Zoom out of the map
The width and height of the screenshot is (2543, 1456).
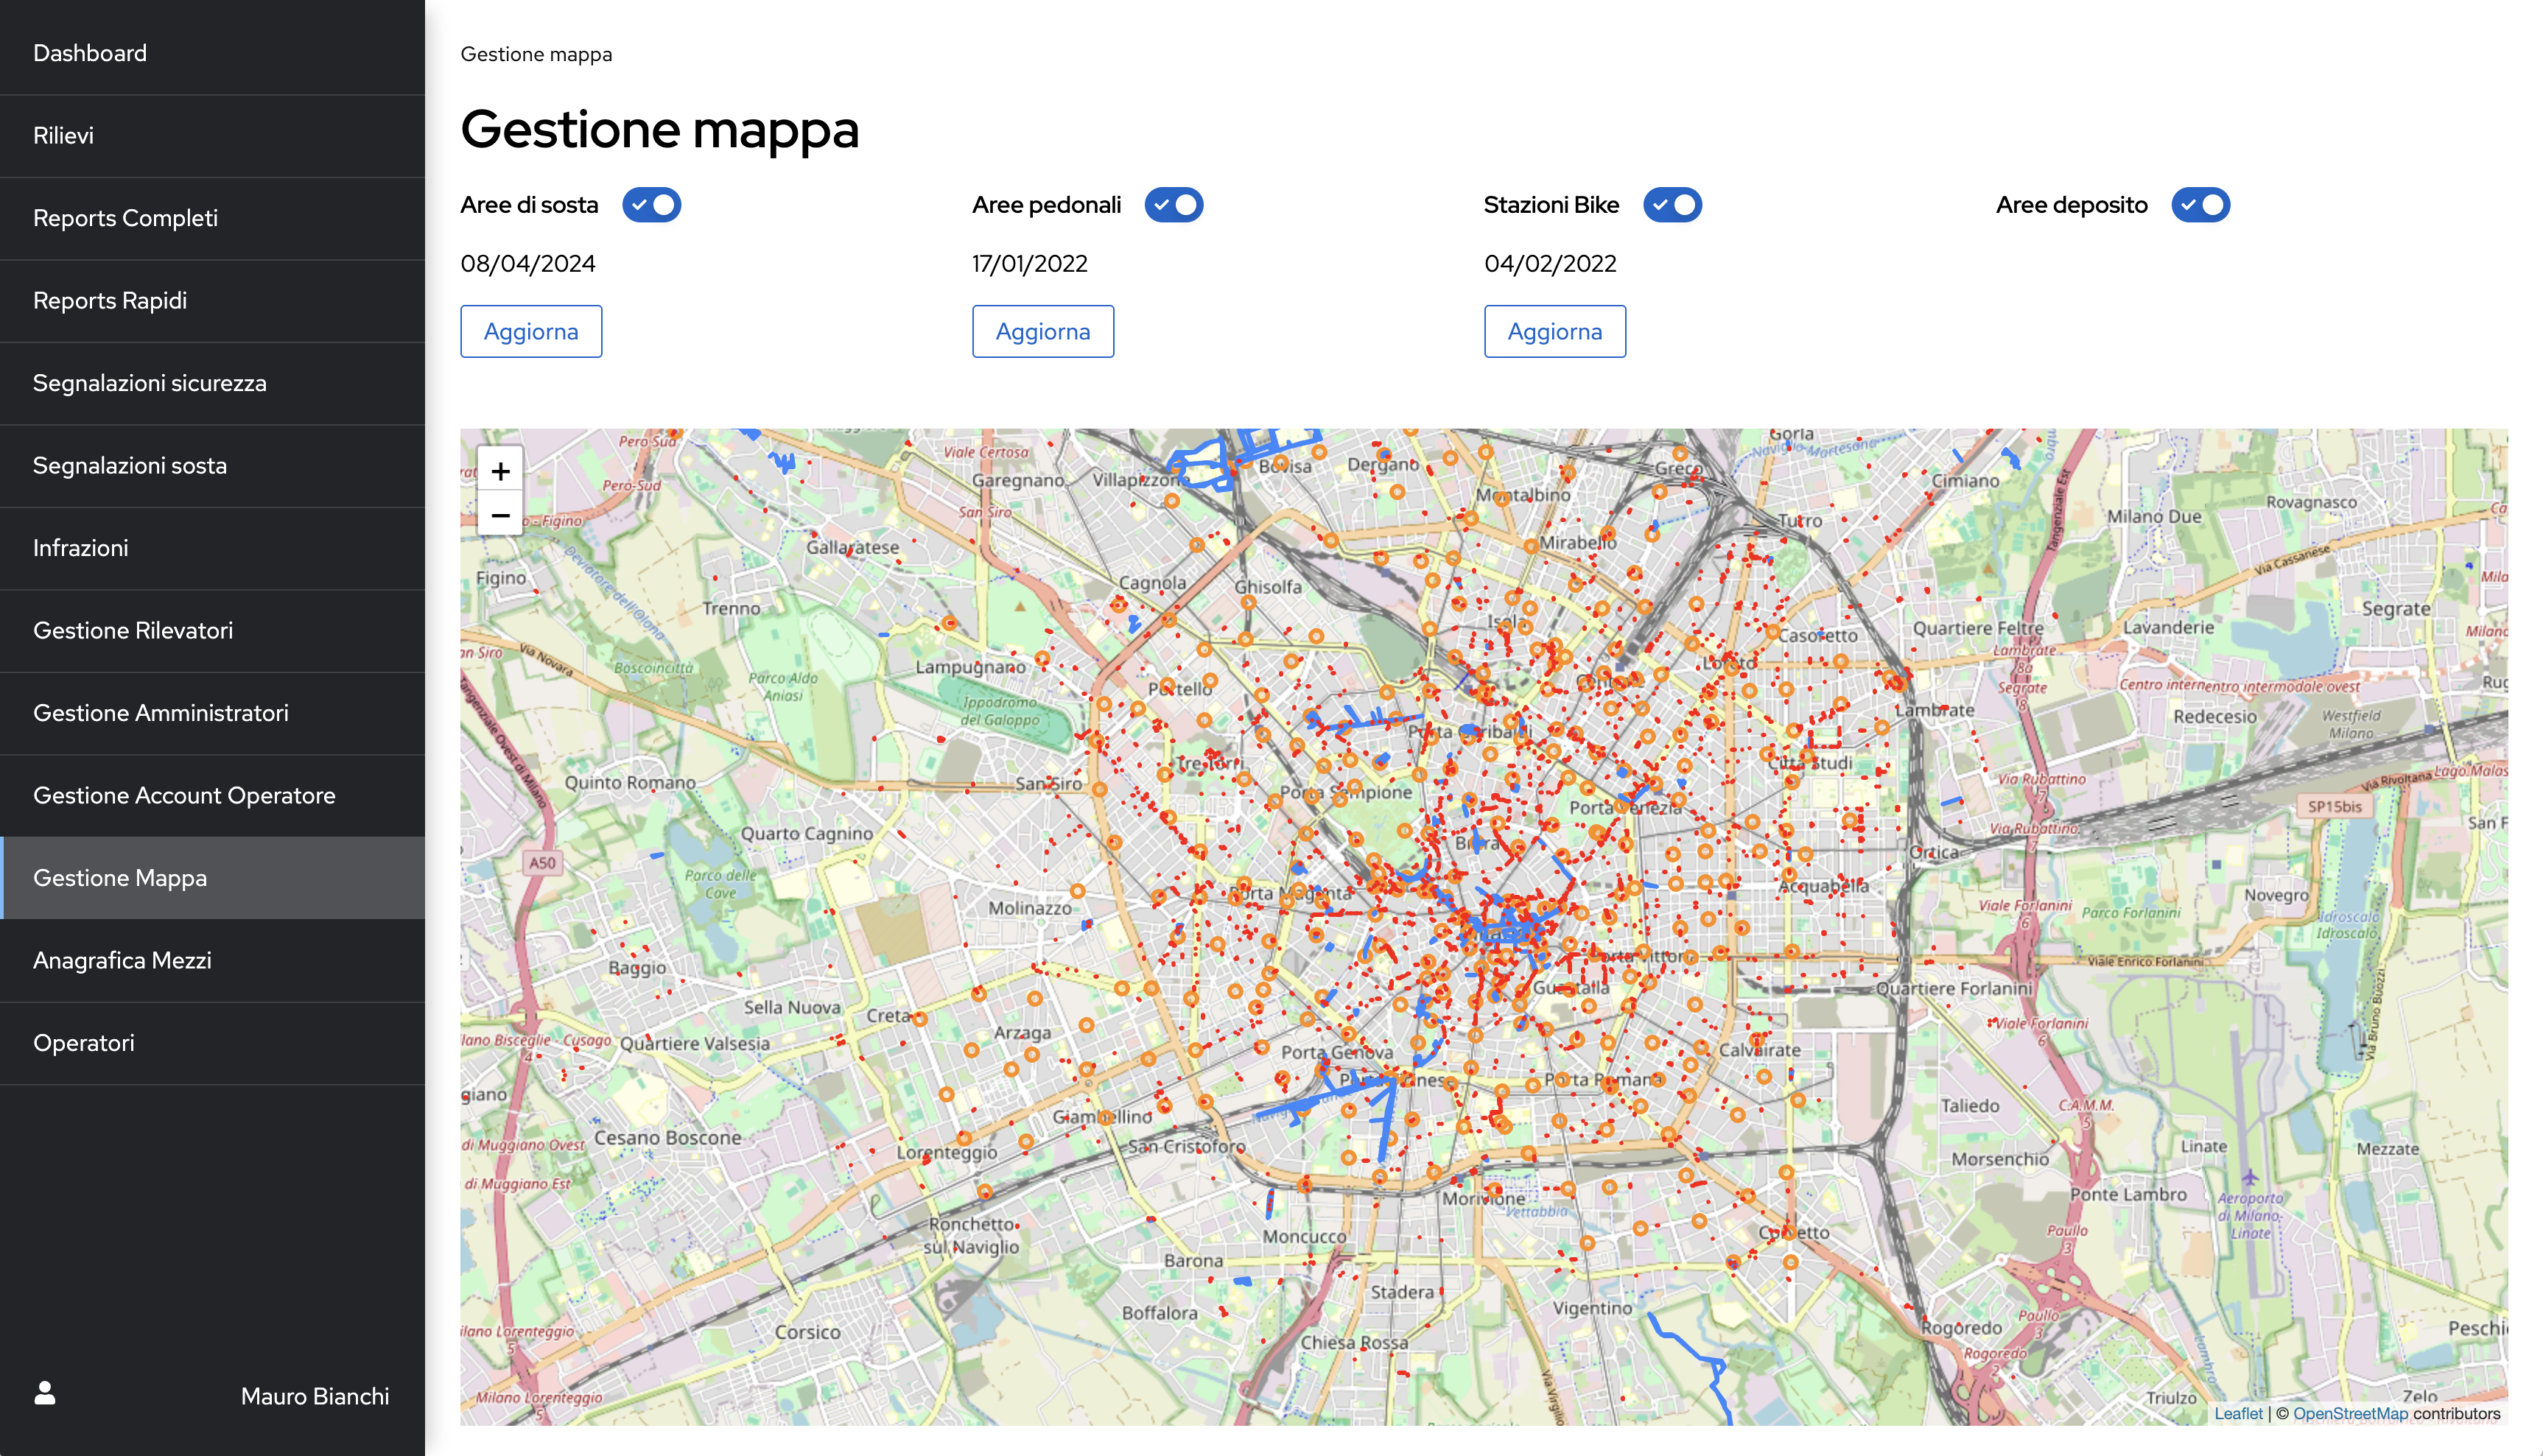coord(500,516)
